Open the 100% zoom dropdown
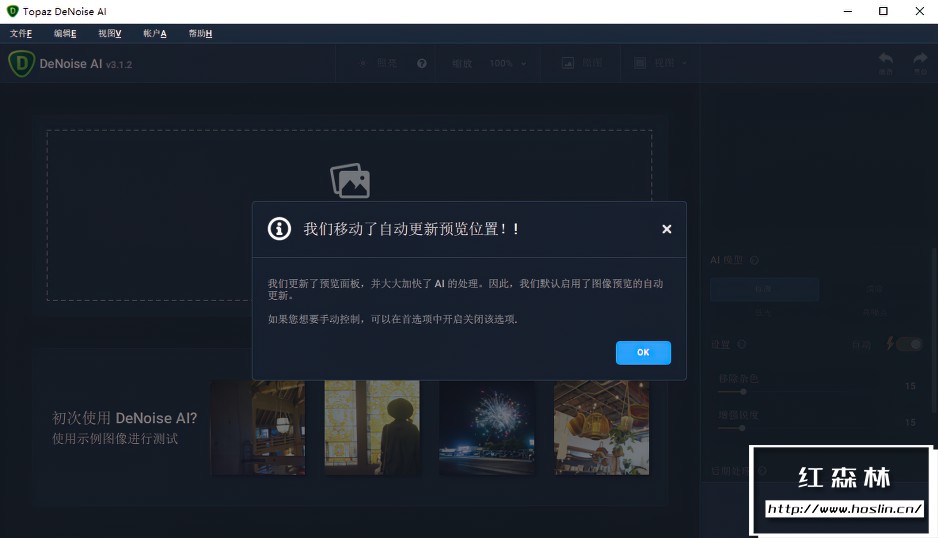 pos(508,63)
